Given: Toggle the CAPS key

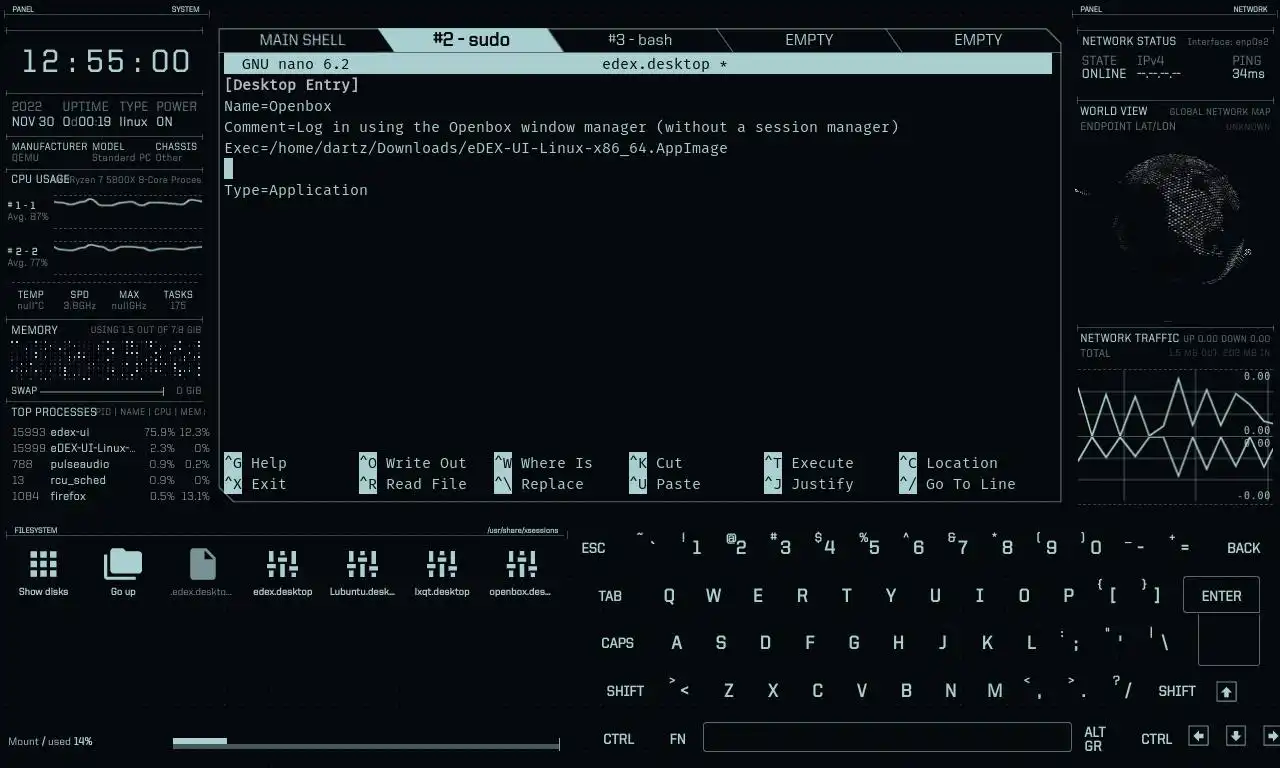Looking at the screenshot, I should pyautogui.click(x=617, y=643).
